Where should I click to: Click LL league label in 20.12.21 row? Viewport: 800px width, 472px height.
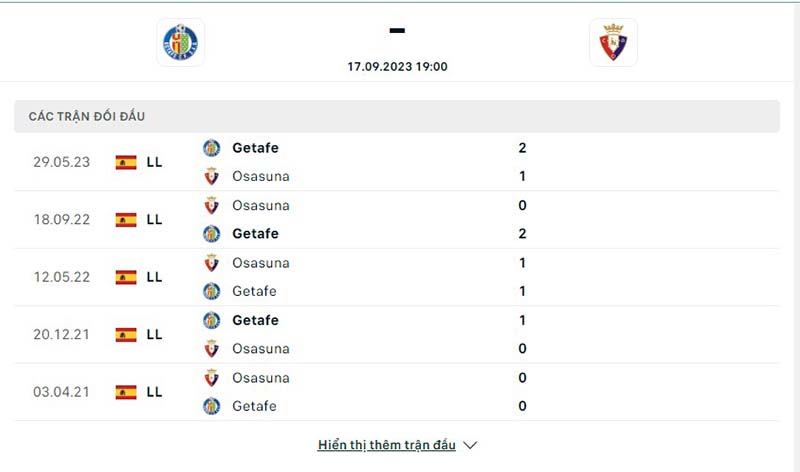[154, 335]
